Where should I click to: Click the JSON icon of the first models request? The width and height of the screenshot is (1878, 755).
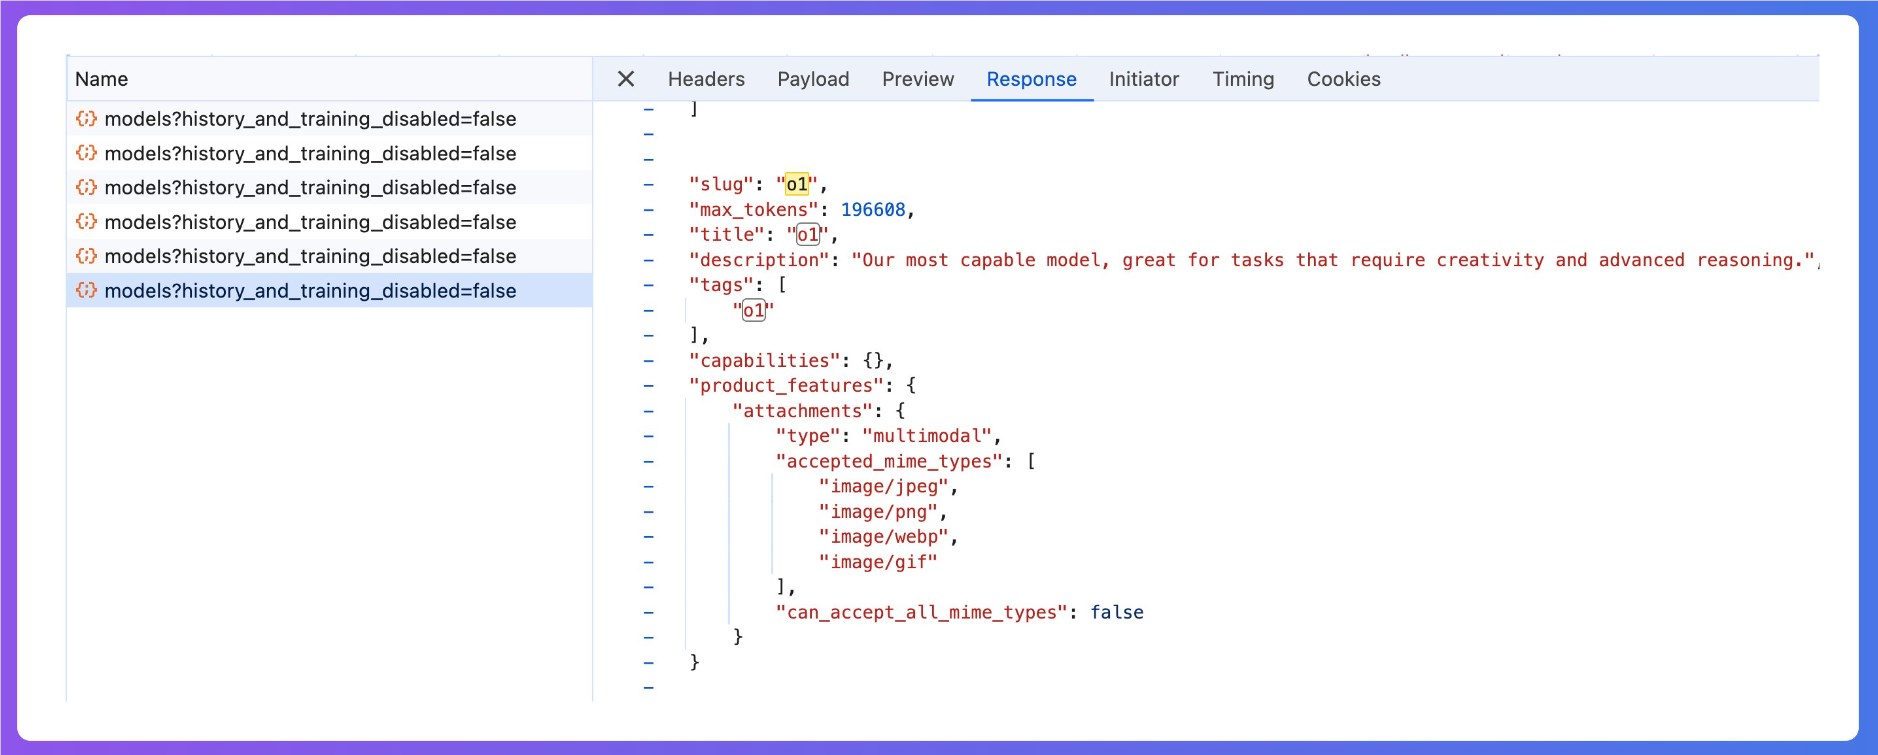tap(87, 119)
